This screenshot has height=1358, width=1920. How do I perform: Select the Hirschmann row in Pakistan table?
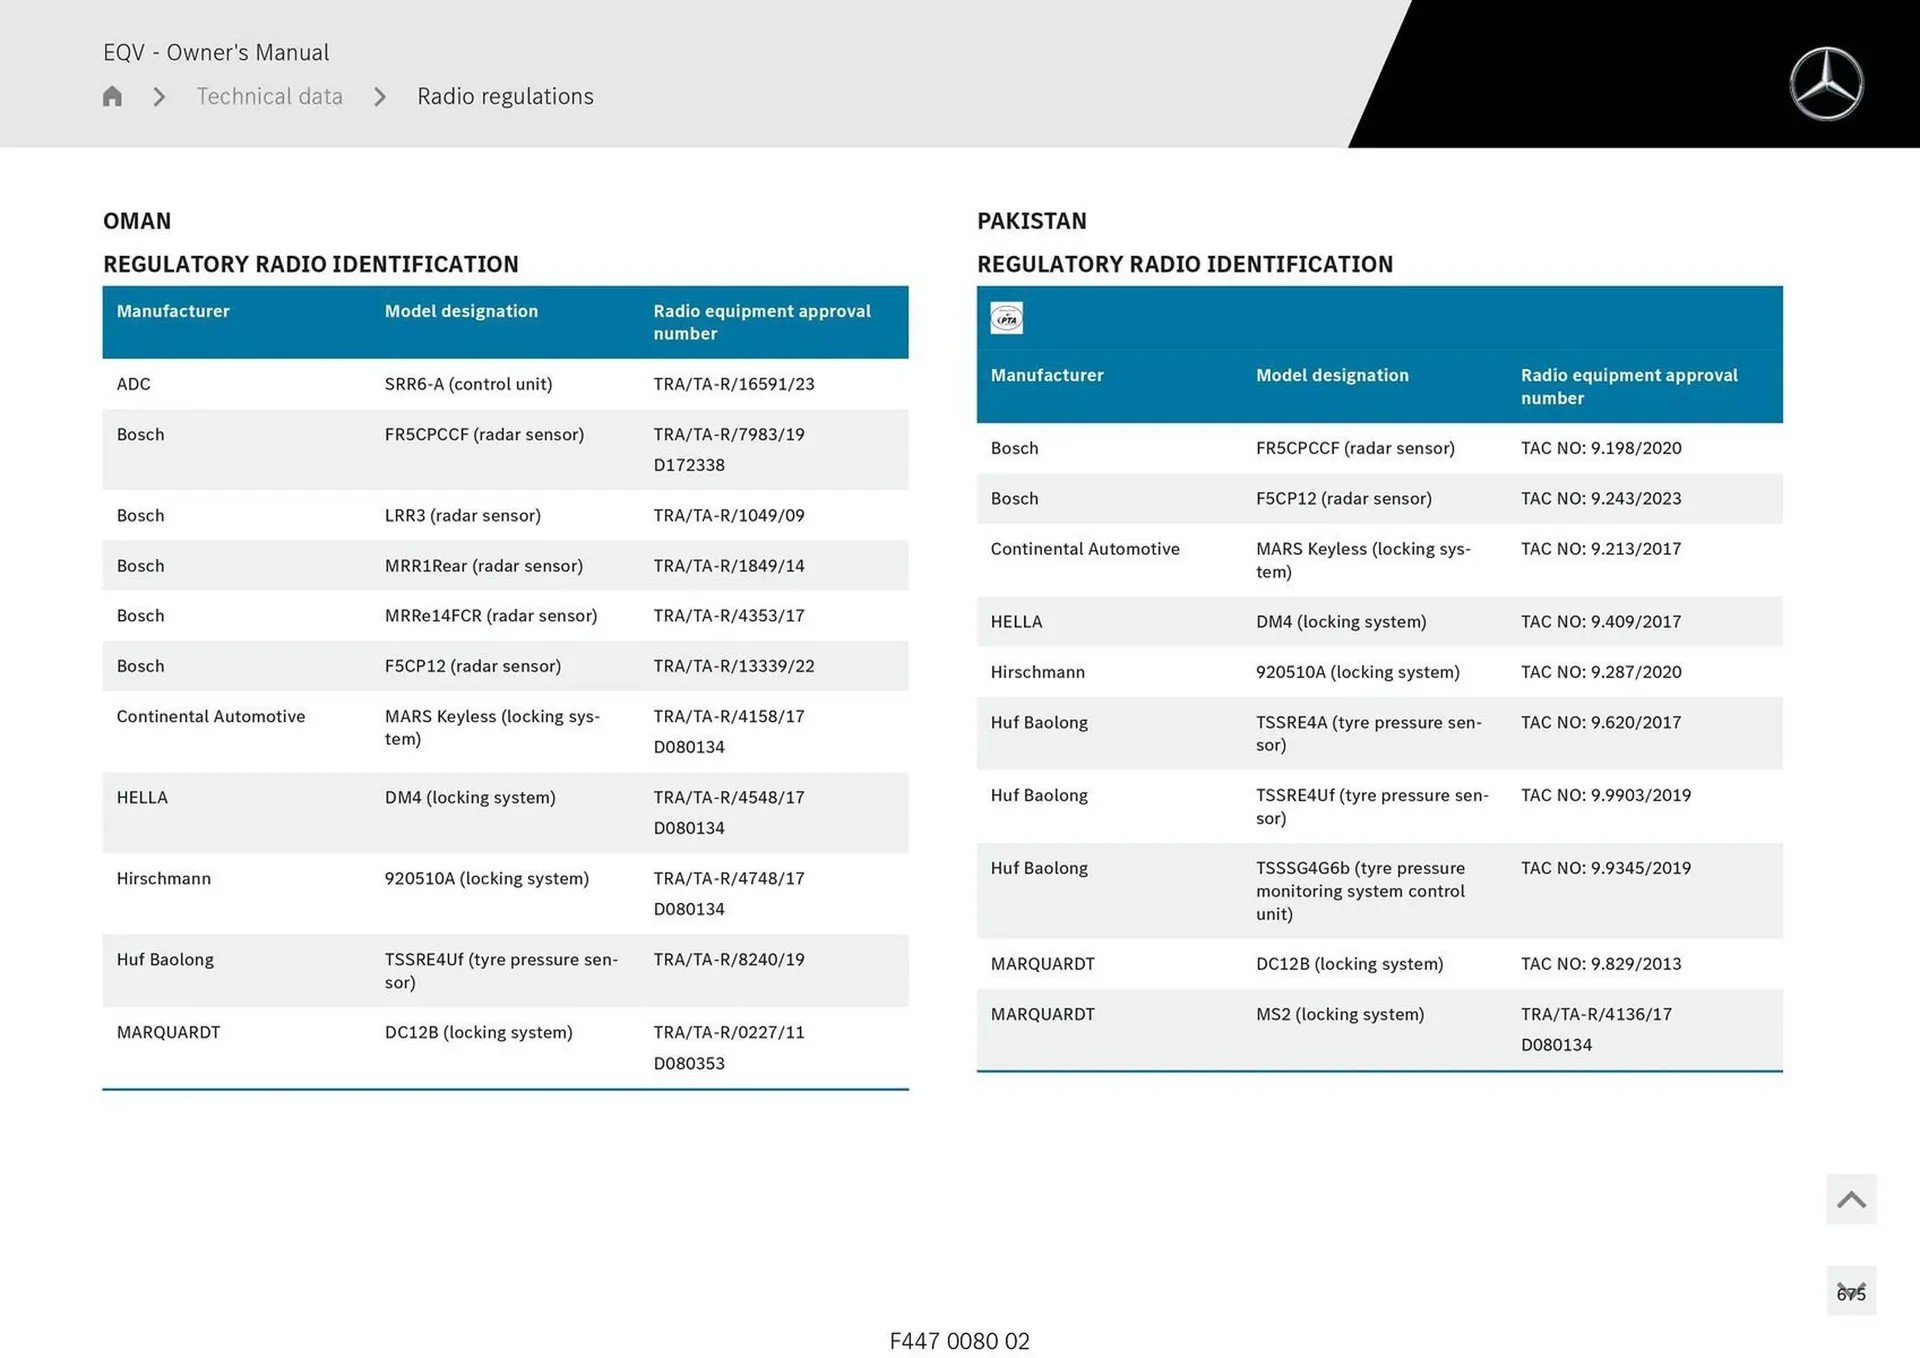1037,672
